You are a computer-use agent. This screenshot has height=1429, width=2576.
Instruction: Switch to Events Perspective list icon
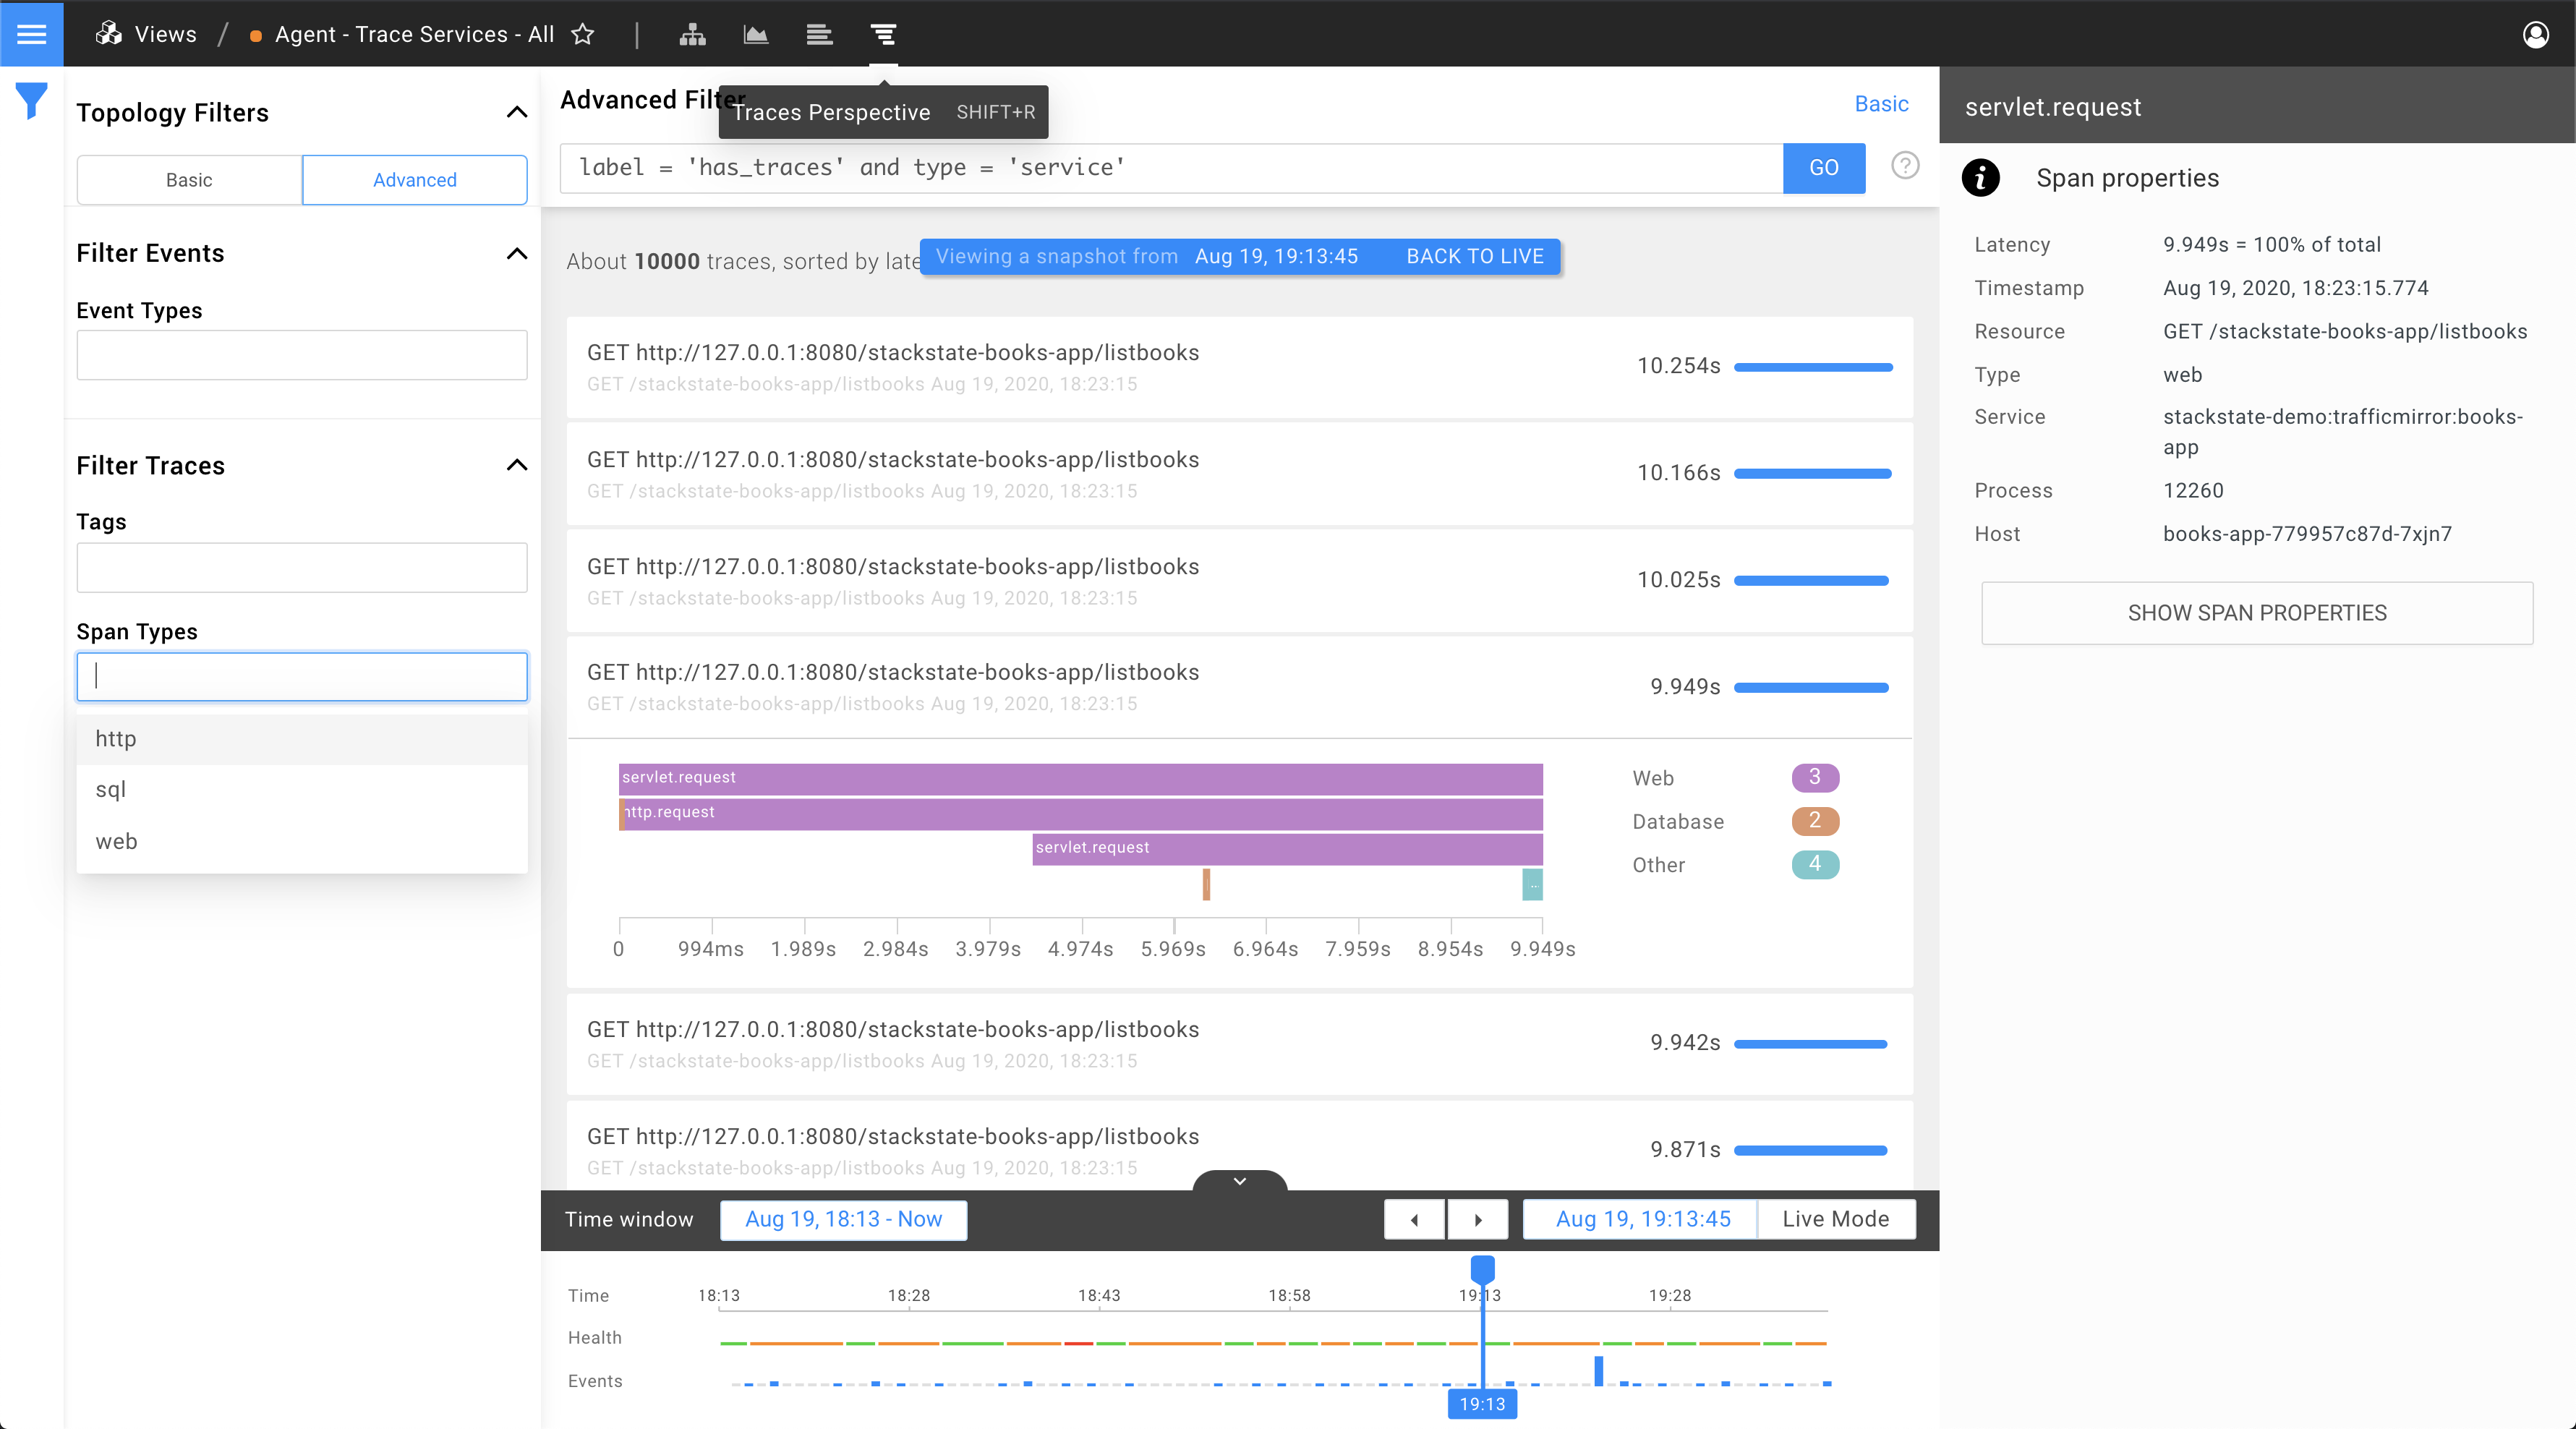(820, 34)
